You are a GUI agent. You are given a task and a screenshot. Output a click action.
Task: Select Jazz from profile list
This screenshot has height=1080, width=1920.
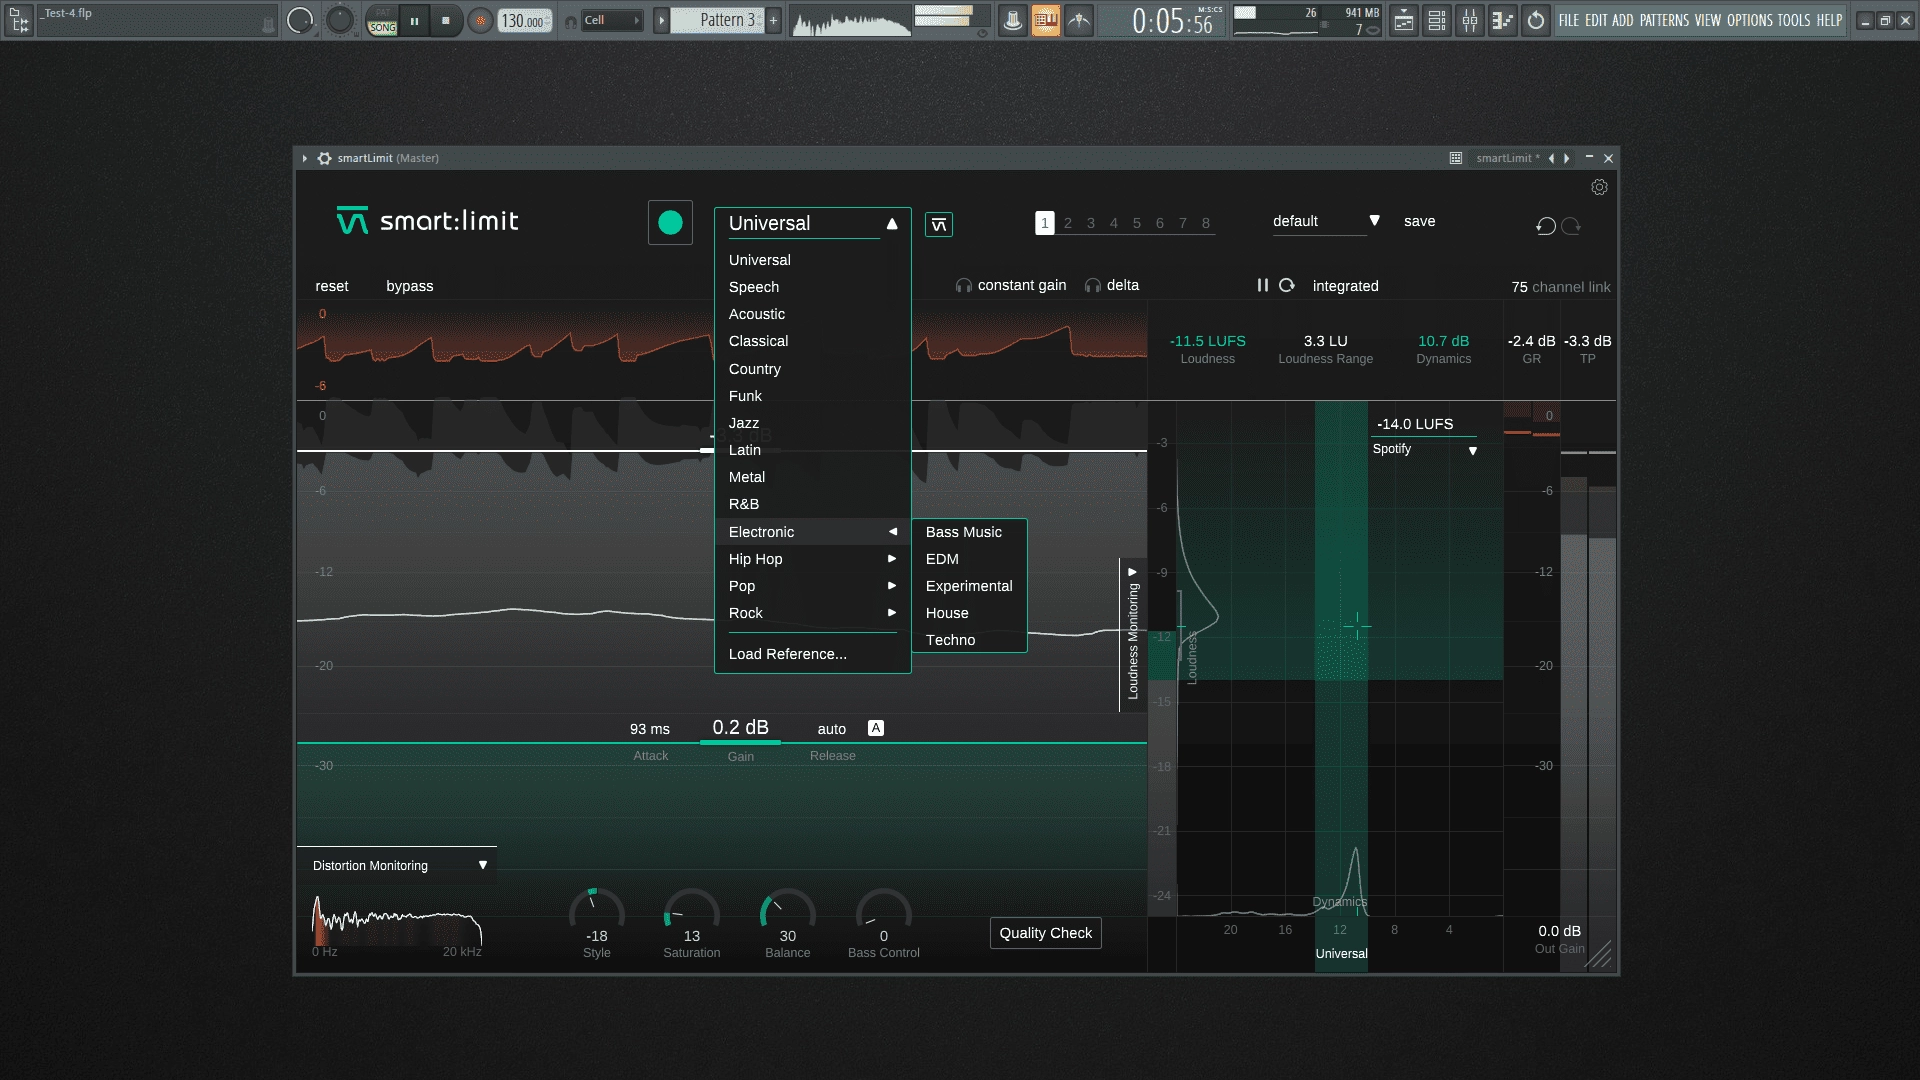[812, 423]
